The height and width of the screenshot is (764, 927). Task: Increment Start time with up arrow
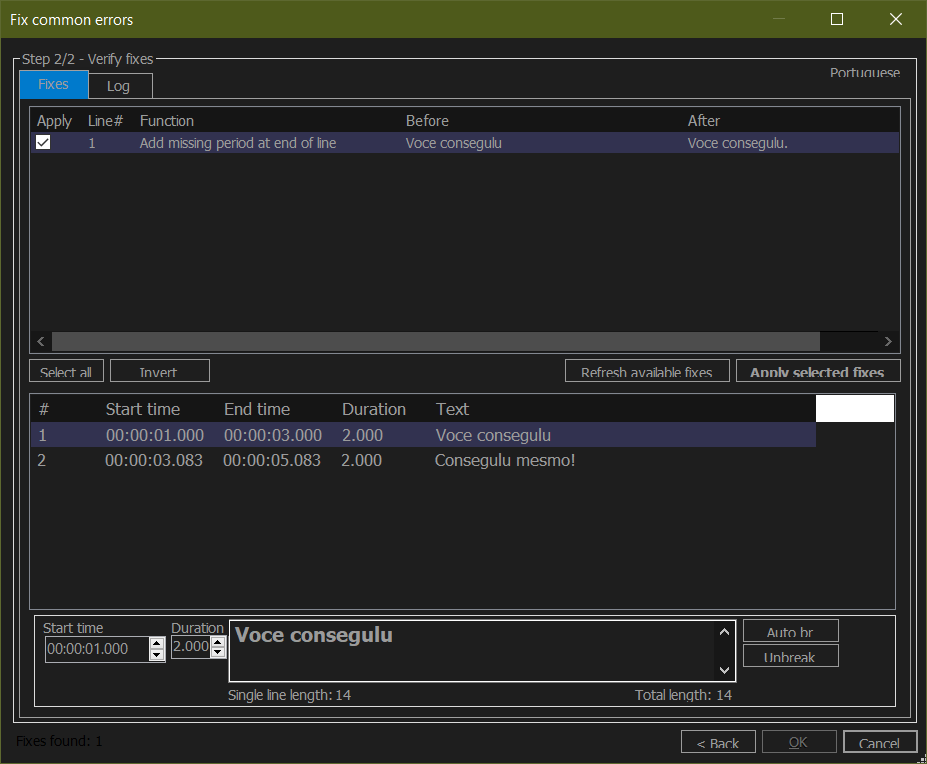(156, 643)
